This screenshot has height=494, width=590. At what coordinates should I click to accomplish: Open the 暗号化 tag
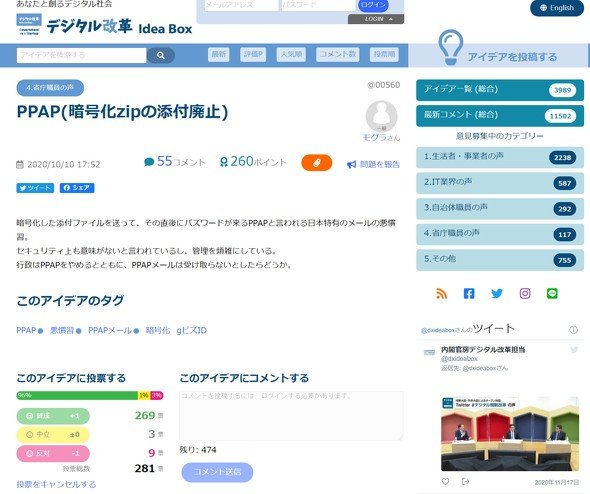pos(158,330)
